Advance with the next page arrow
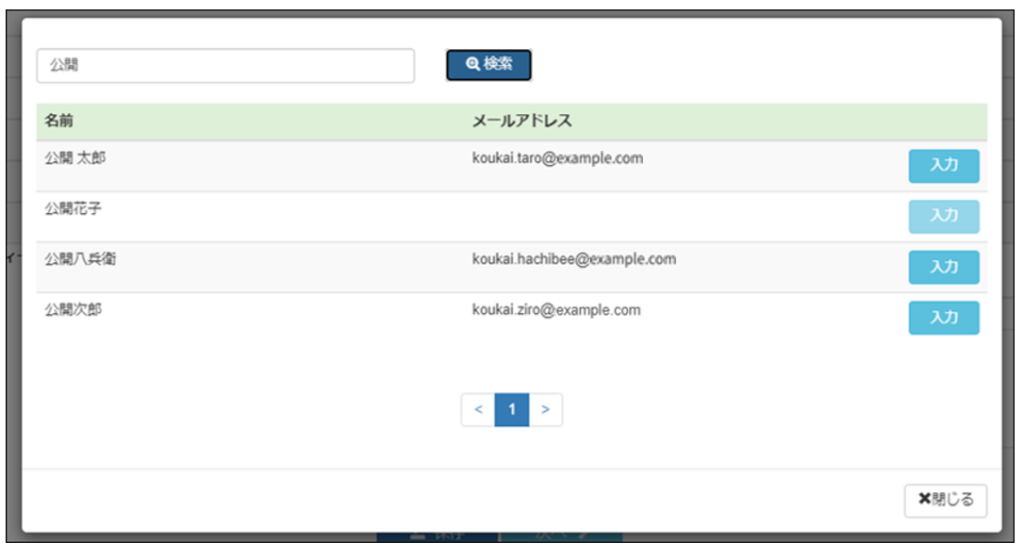This screenshot has height=558, width=1024. [545, 409]
